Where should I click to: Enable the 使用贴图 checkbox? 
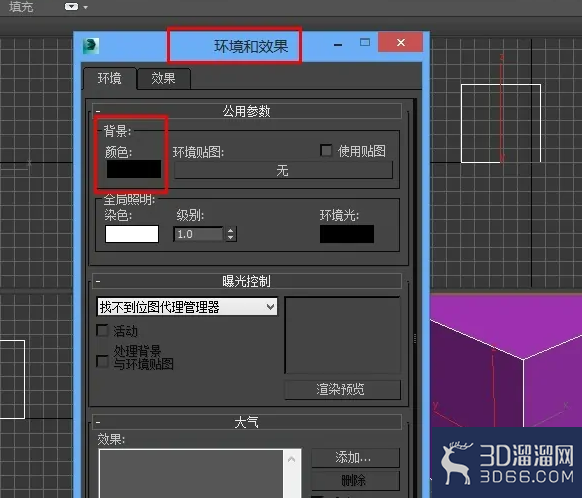coord(326,151)
